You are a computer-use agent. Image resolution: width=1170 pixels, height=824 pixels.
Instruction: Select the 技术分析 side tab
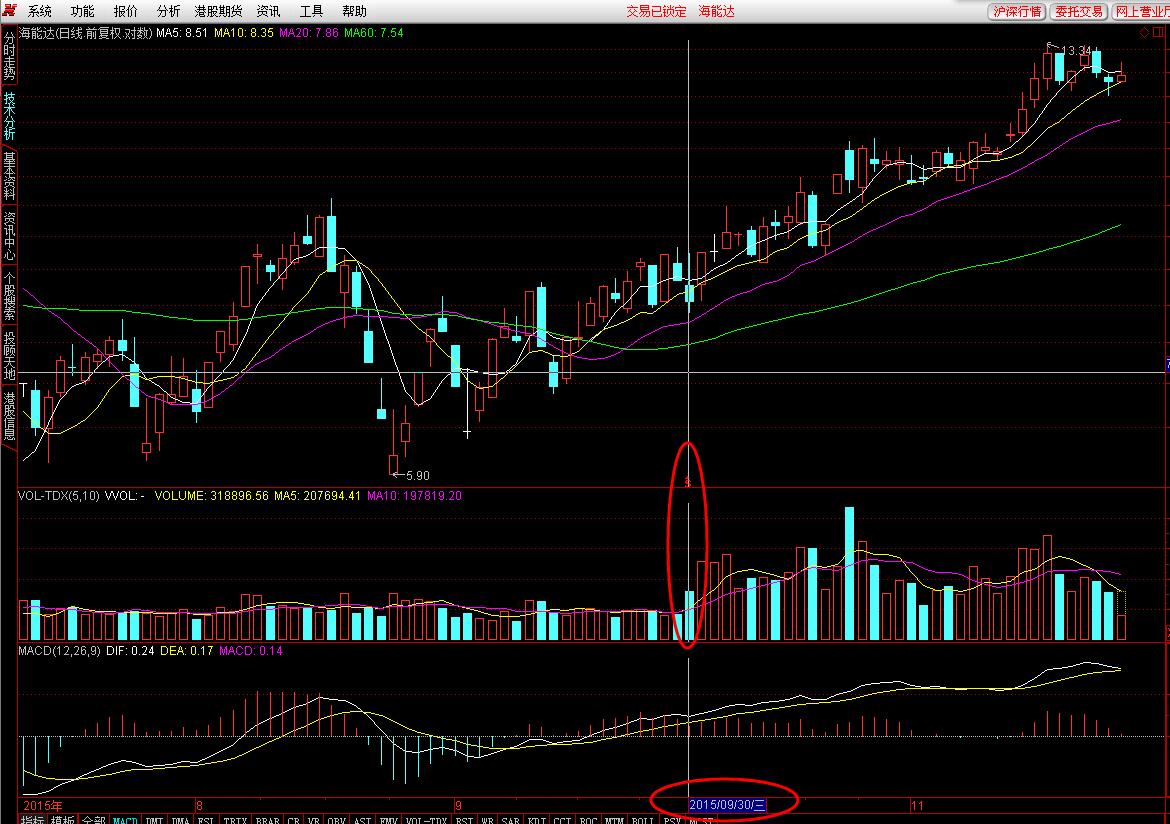(x=9, y=116)
